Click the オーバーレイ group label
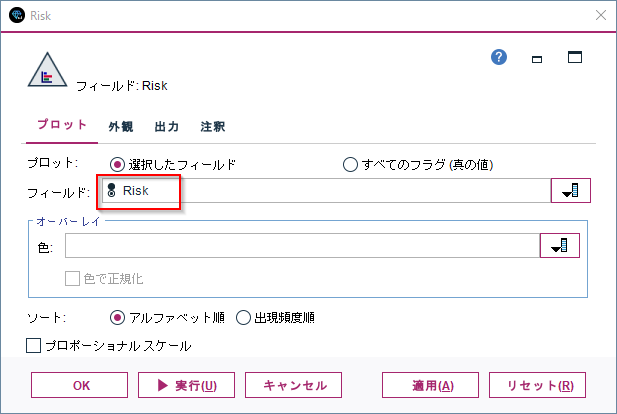 [68, 222]
